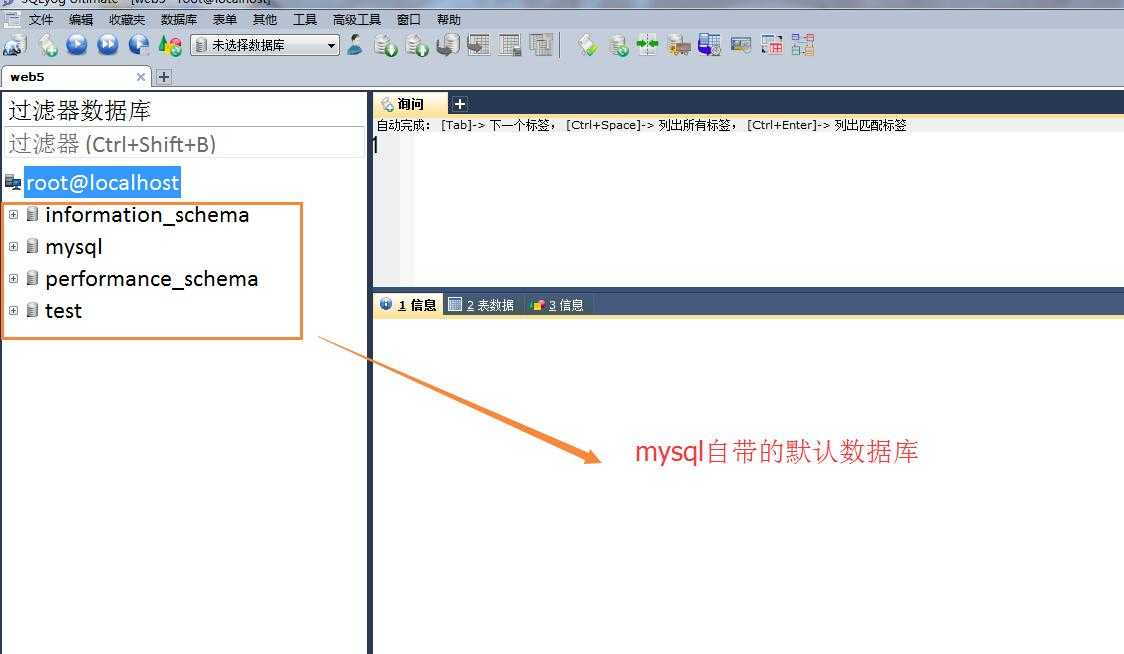Image resolution: width=1124 pixels, height=654 pixels.
Task: Open Database Synchronization wizard icon
Action: pyautogui.click(x=618, y=46)
